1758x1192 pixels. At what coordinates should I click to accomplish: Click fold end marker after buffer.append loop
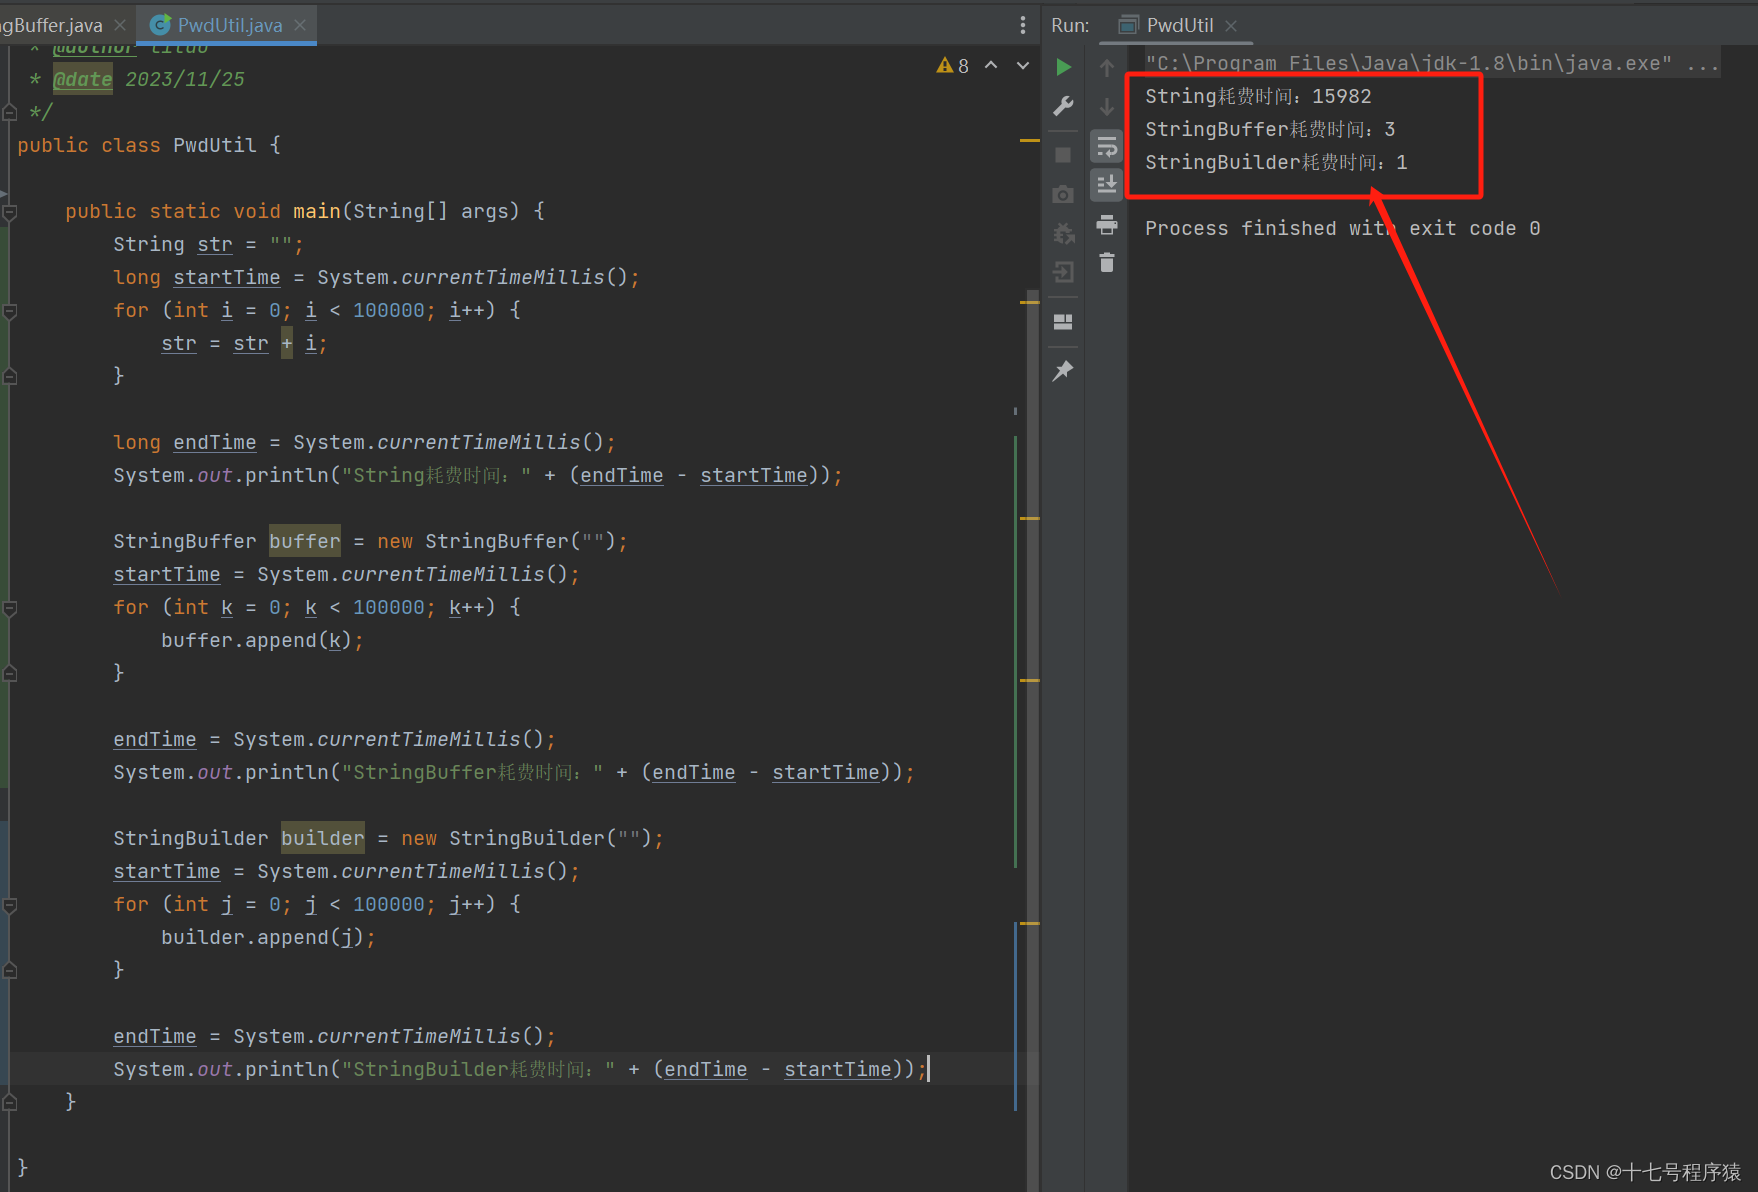point(10,673)
